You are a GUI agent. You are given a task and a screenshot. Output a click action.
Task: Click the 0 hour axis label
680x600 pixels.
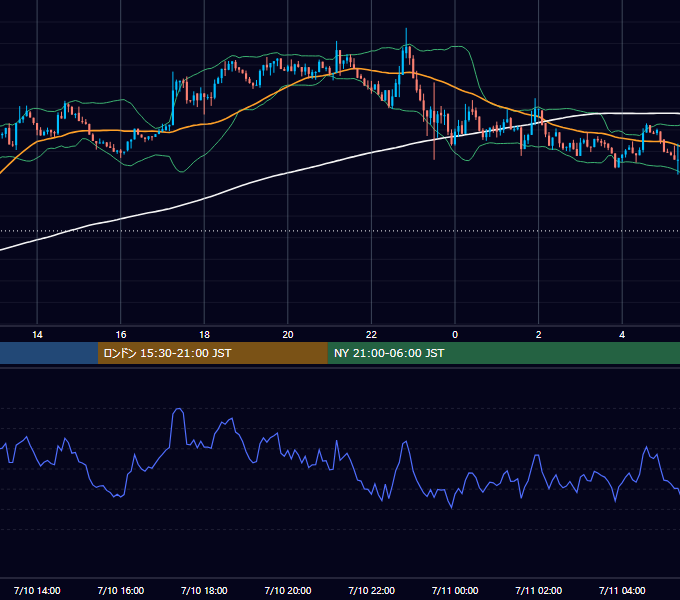coord(455,335)
